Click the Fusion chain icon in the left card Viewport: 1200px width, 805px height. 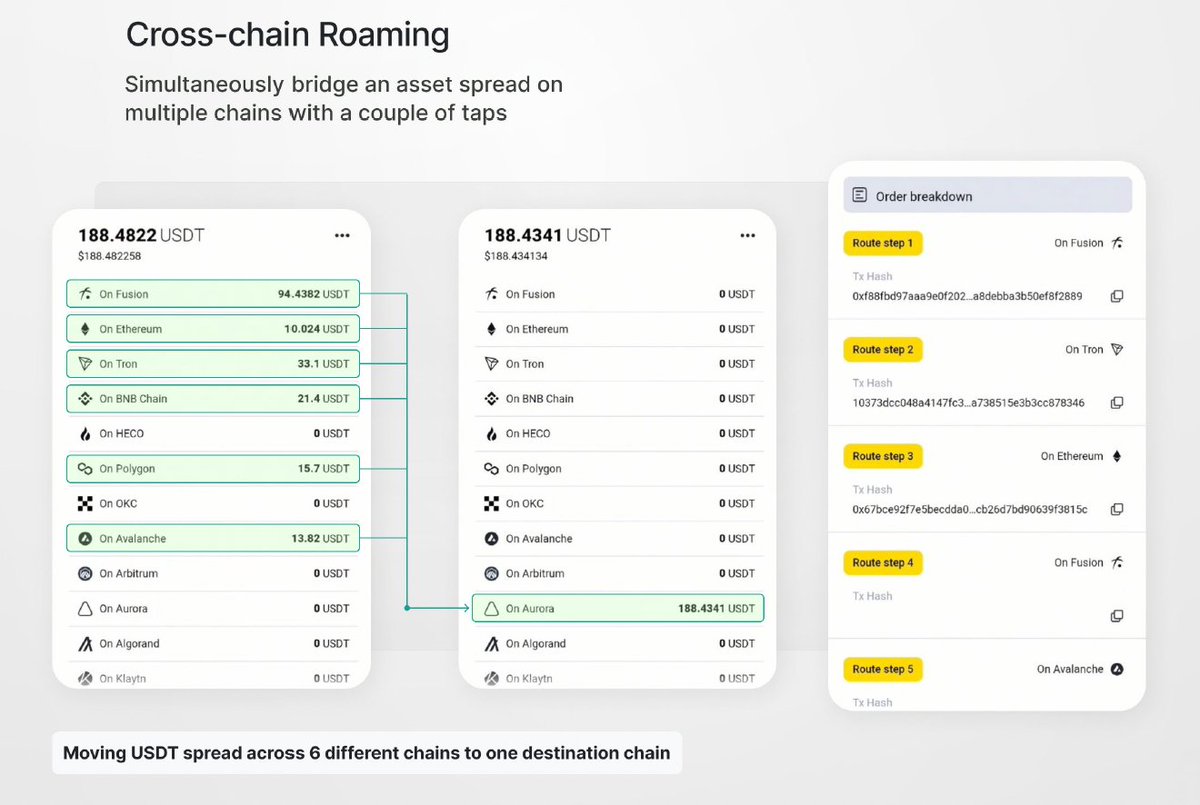[x=85, y=294]
